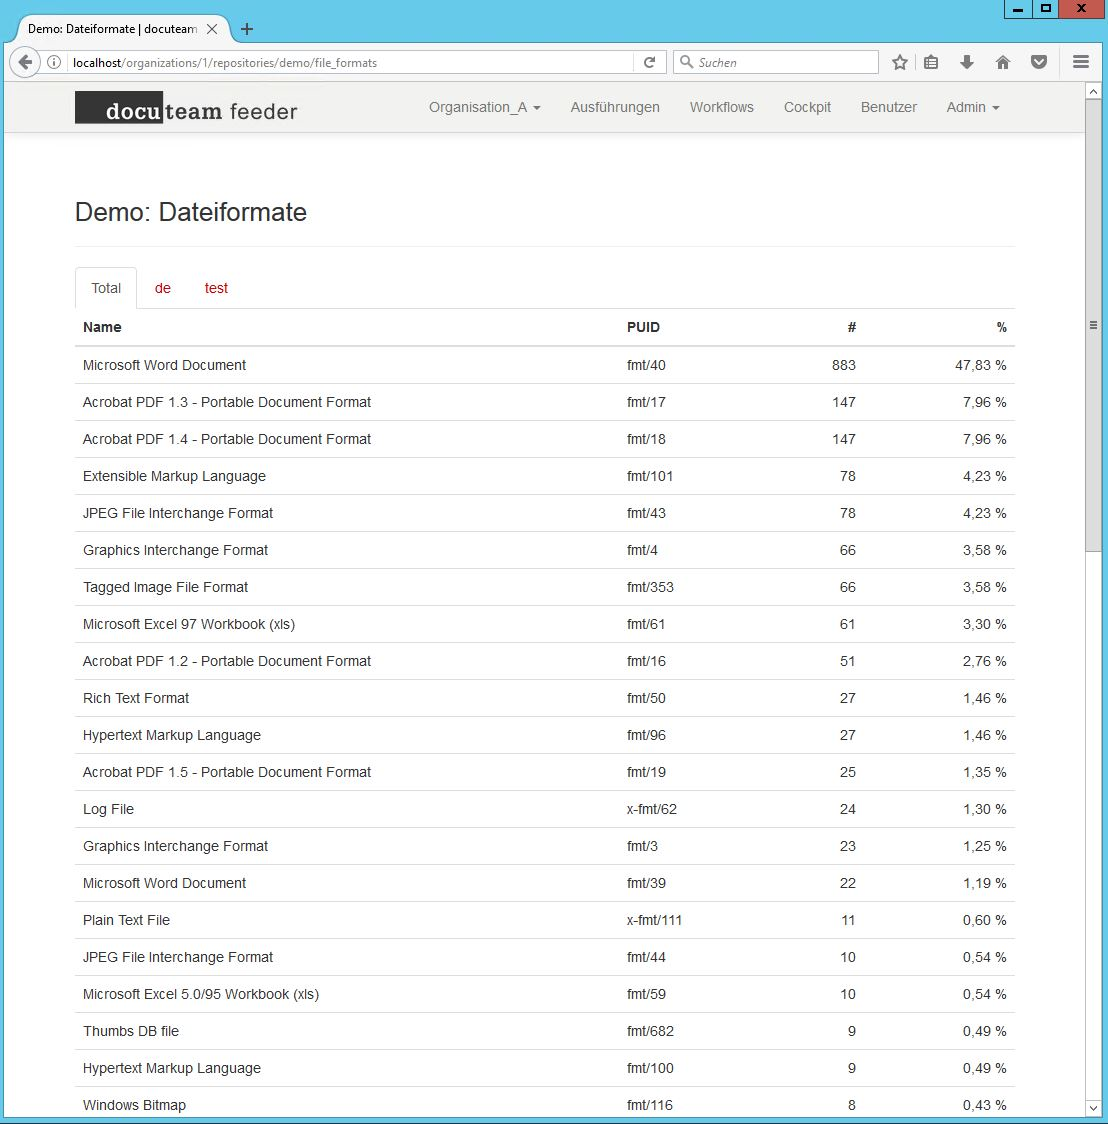Click the Pocket save icon
The image size is (1108, 1124).
(x=1039, y=62)
